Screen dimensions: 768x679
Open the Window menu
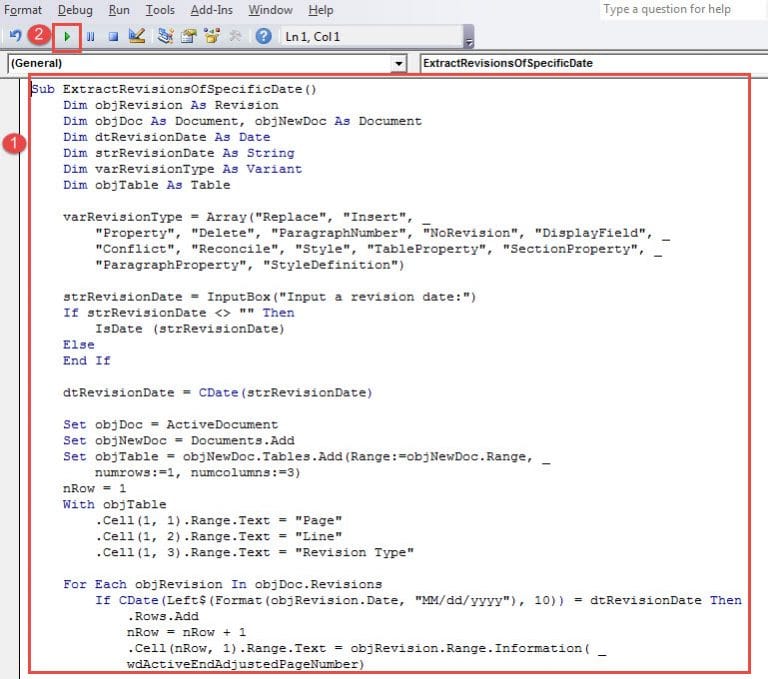[x=270, y=10]
